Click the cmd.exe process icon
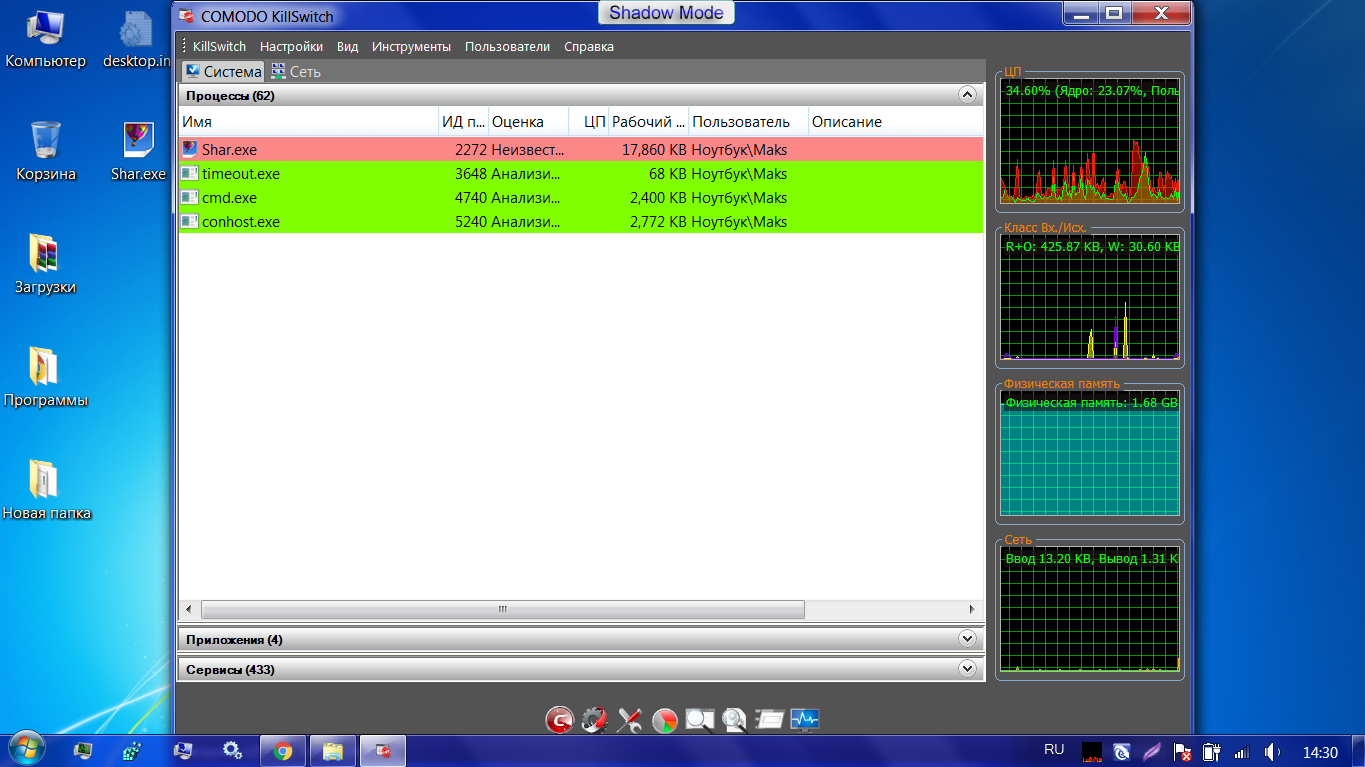The width and height of the screenshot is (1365, 767). click(190, 197)
